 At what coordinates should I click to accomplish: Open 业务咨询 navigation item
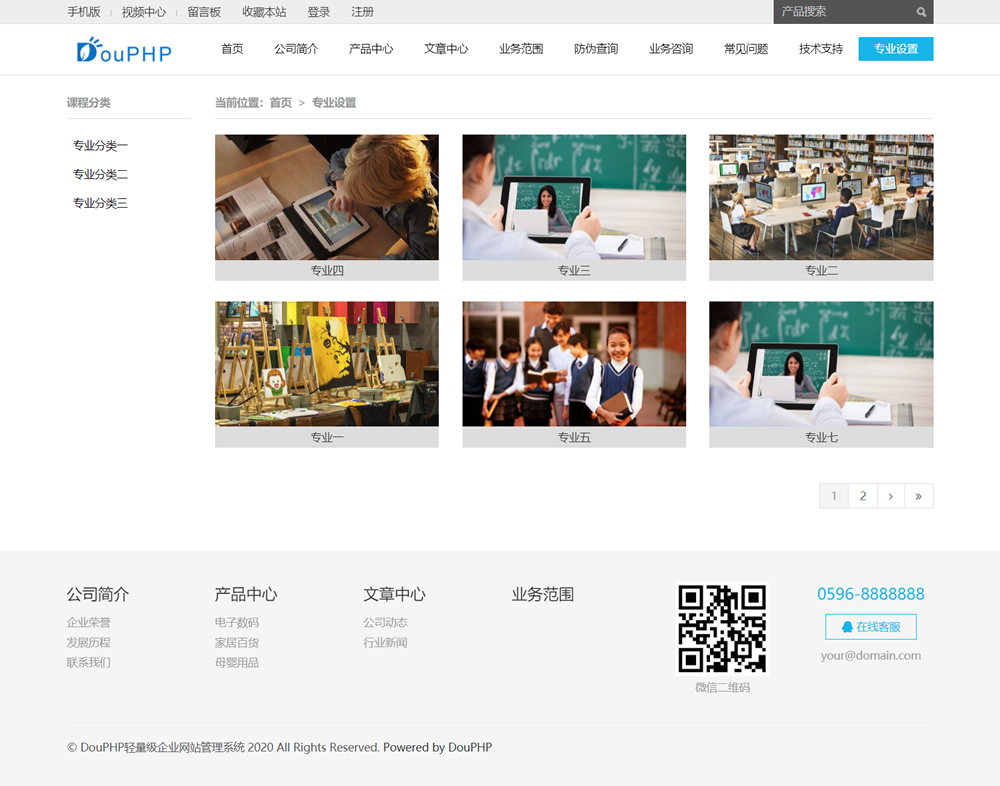pyautogui.click(x=671, y=48)
